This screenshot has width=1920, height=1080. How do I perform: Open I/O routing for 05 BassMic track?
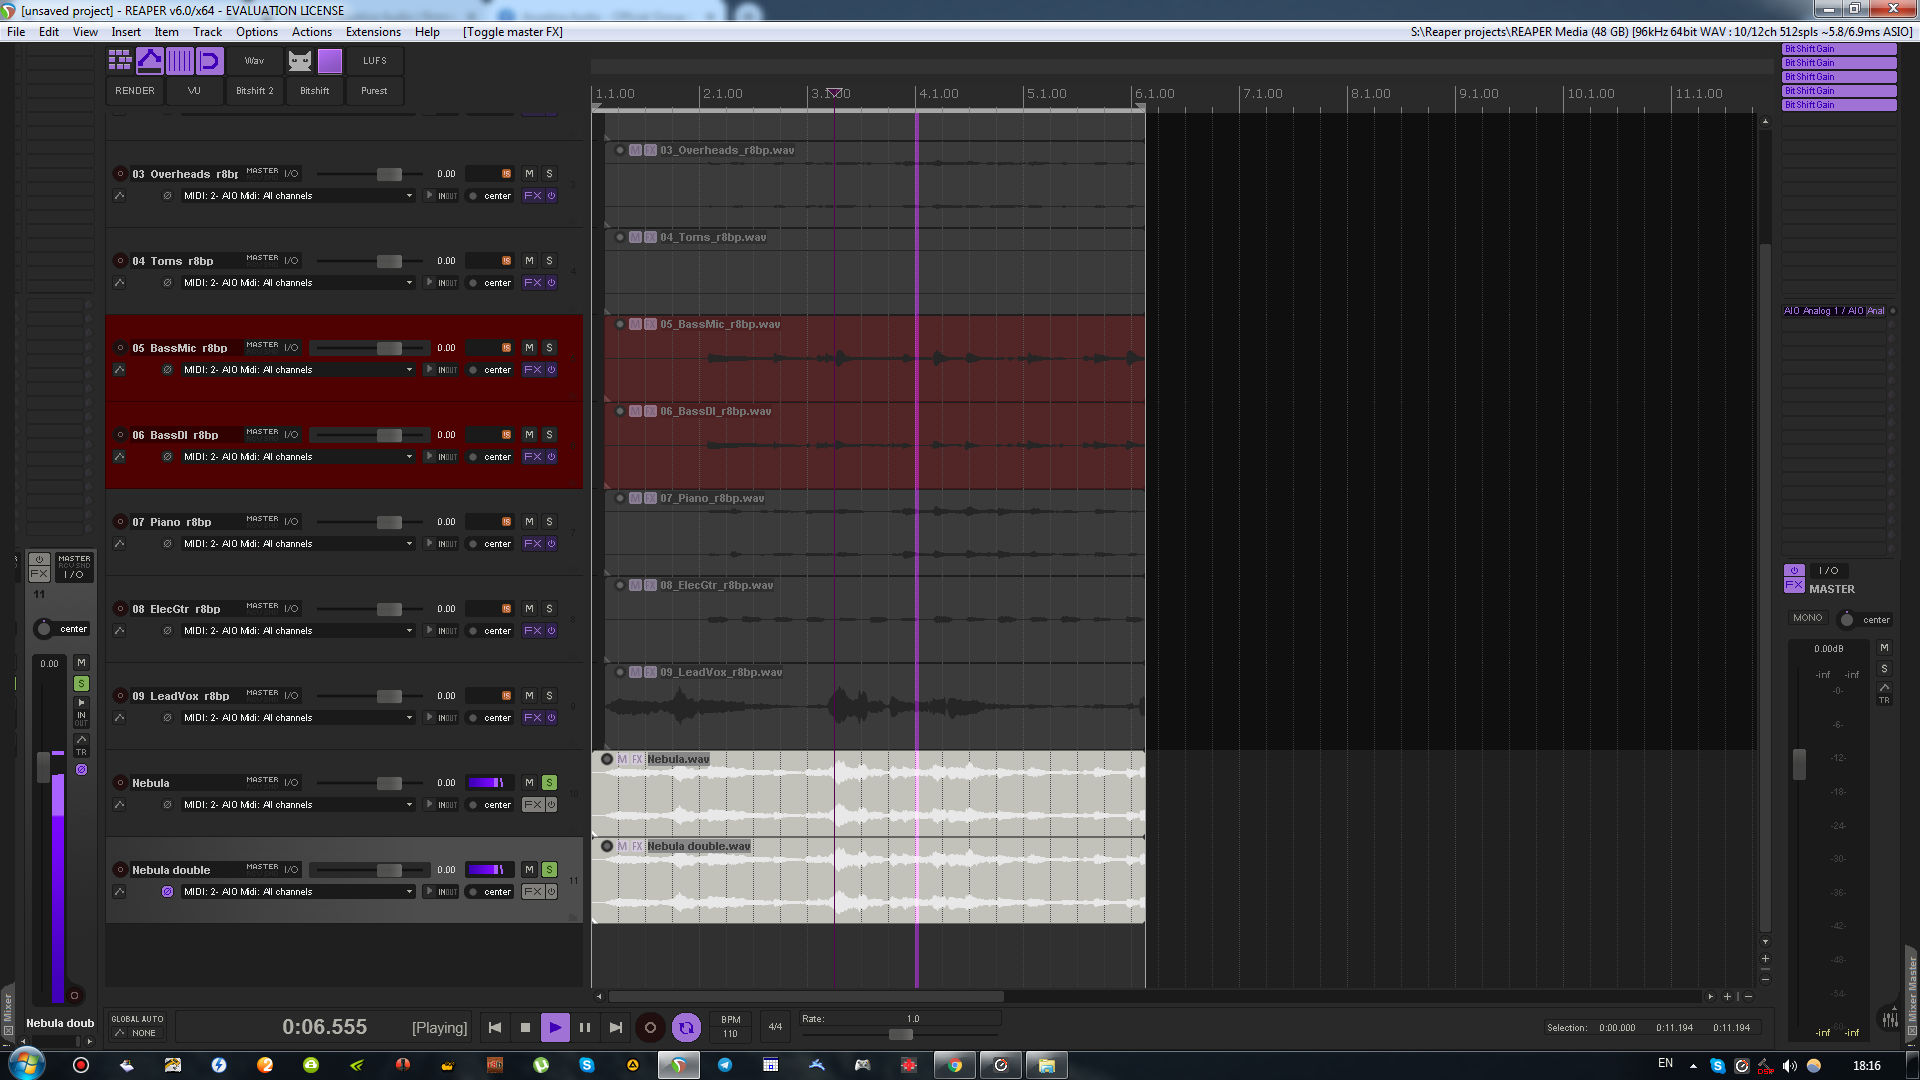click(291, 348)
